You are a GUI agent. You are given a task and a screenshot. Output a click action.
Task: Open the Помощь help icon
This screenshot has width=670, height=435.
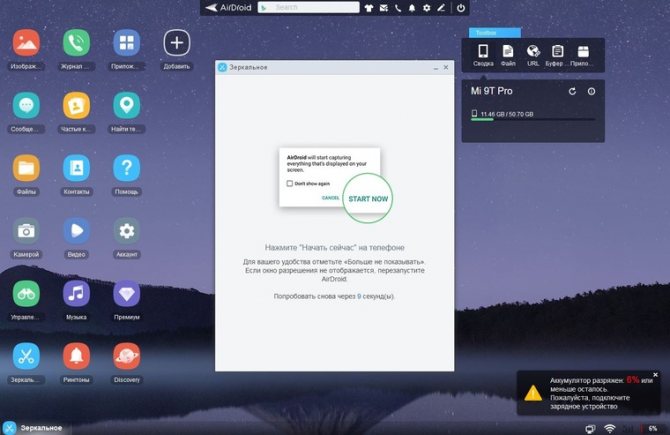click(126, 168)
